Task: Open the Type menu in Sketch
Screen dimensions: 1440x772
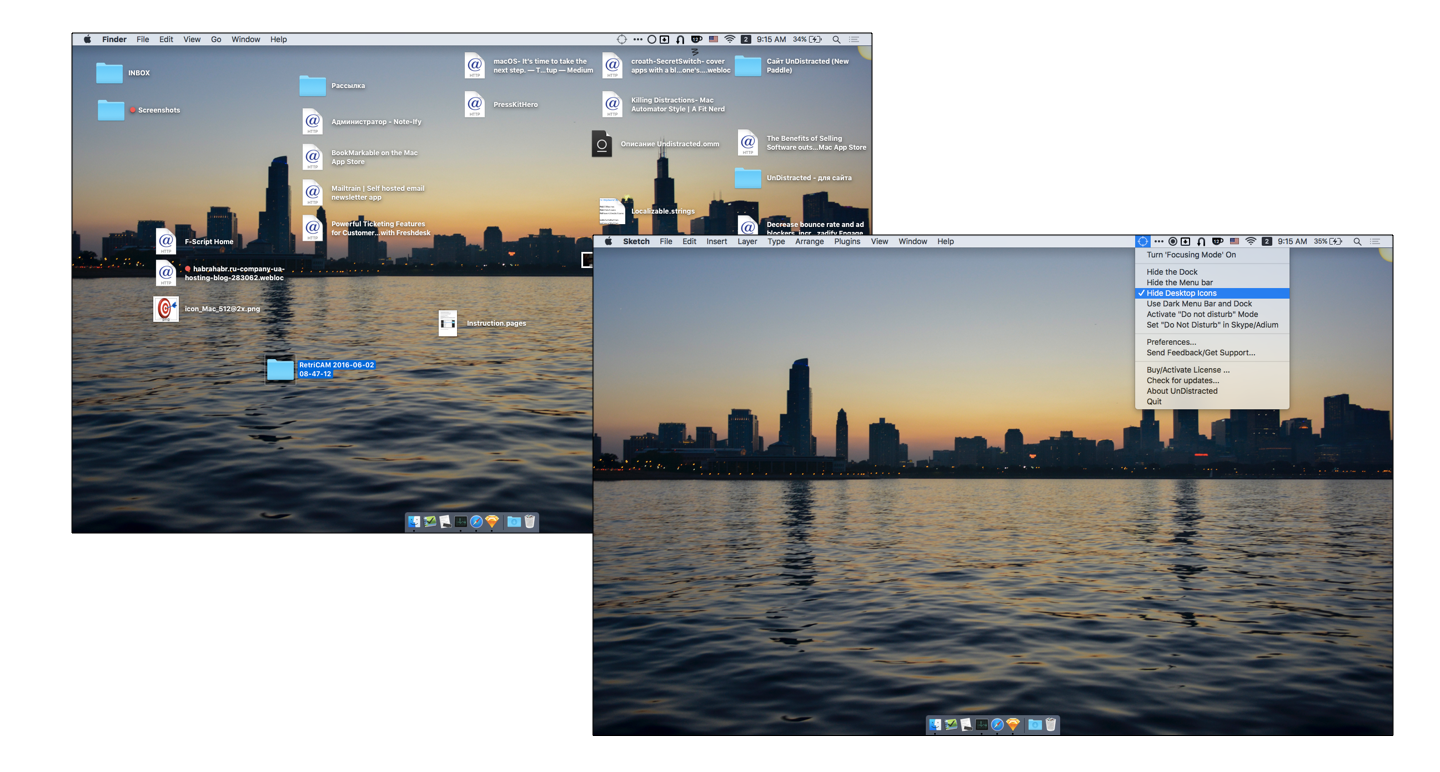Action: [776, 241]
